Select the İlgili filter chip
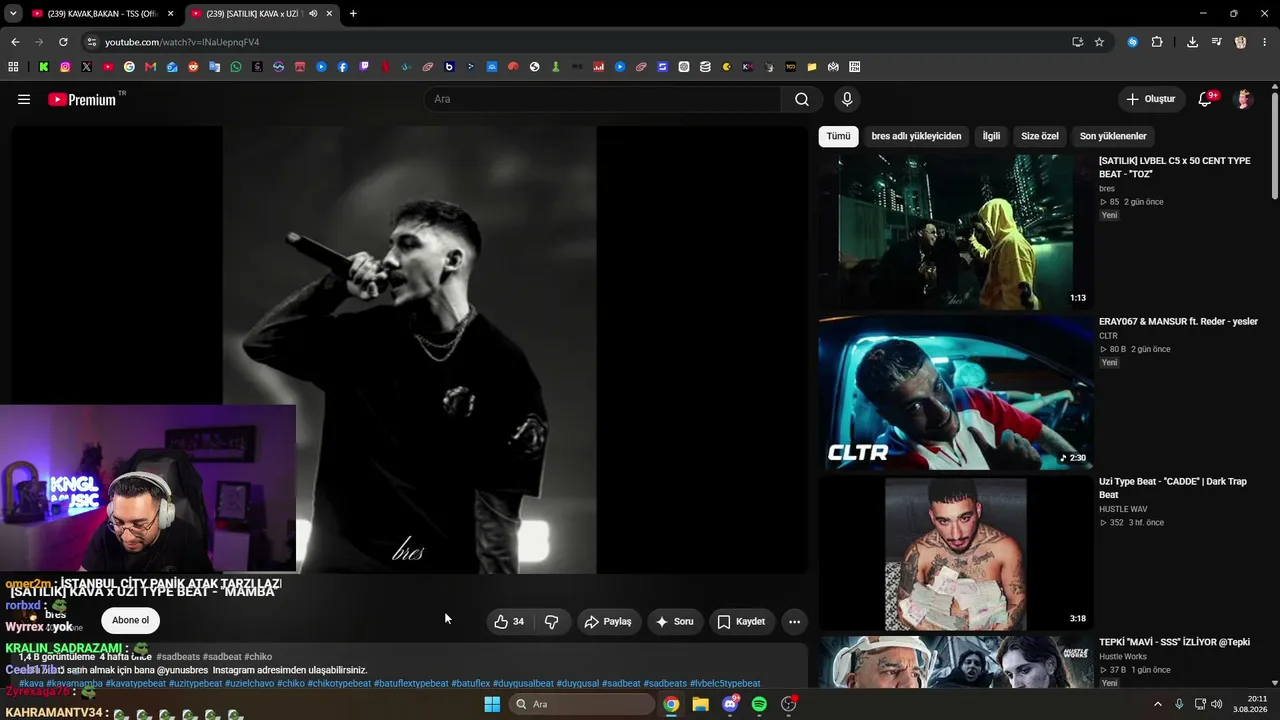 (x=991, y=136)
